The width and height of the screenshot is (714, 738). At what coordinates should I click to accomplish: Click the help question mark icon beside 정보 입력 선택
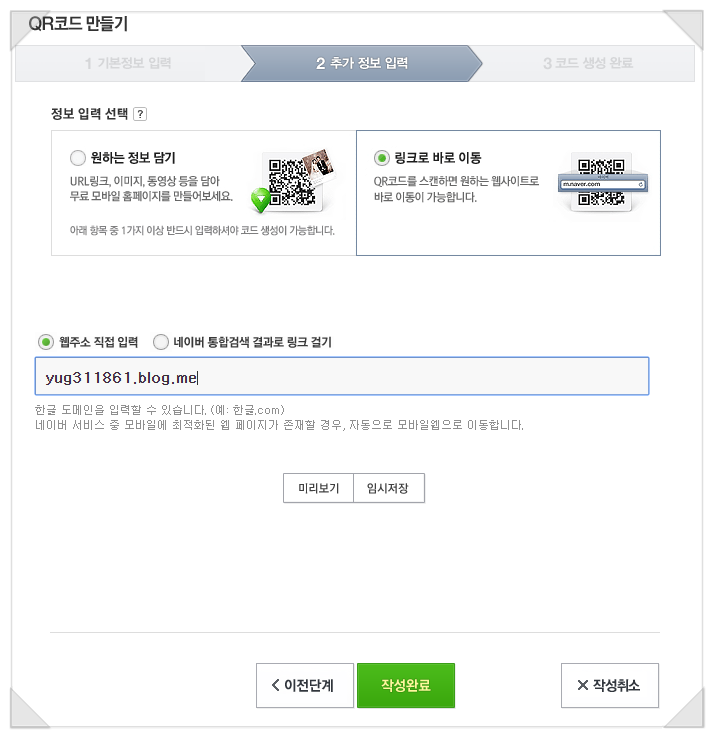coord(140,114)
